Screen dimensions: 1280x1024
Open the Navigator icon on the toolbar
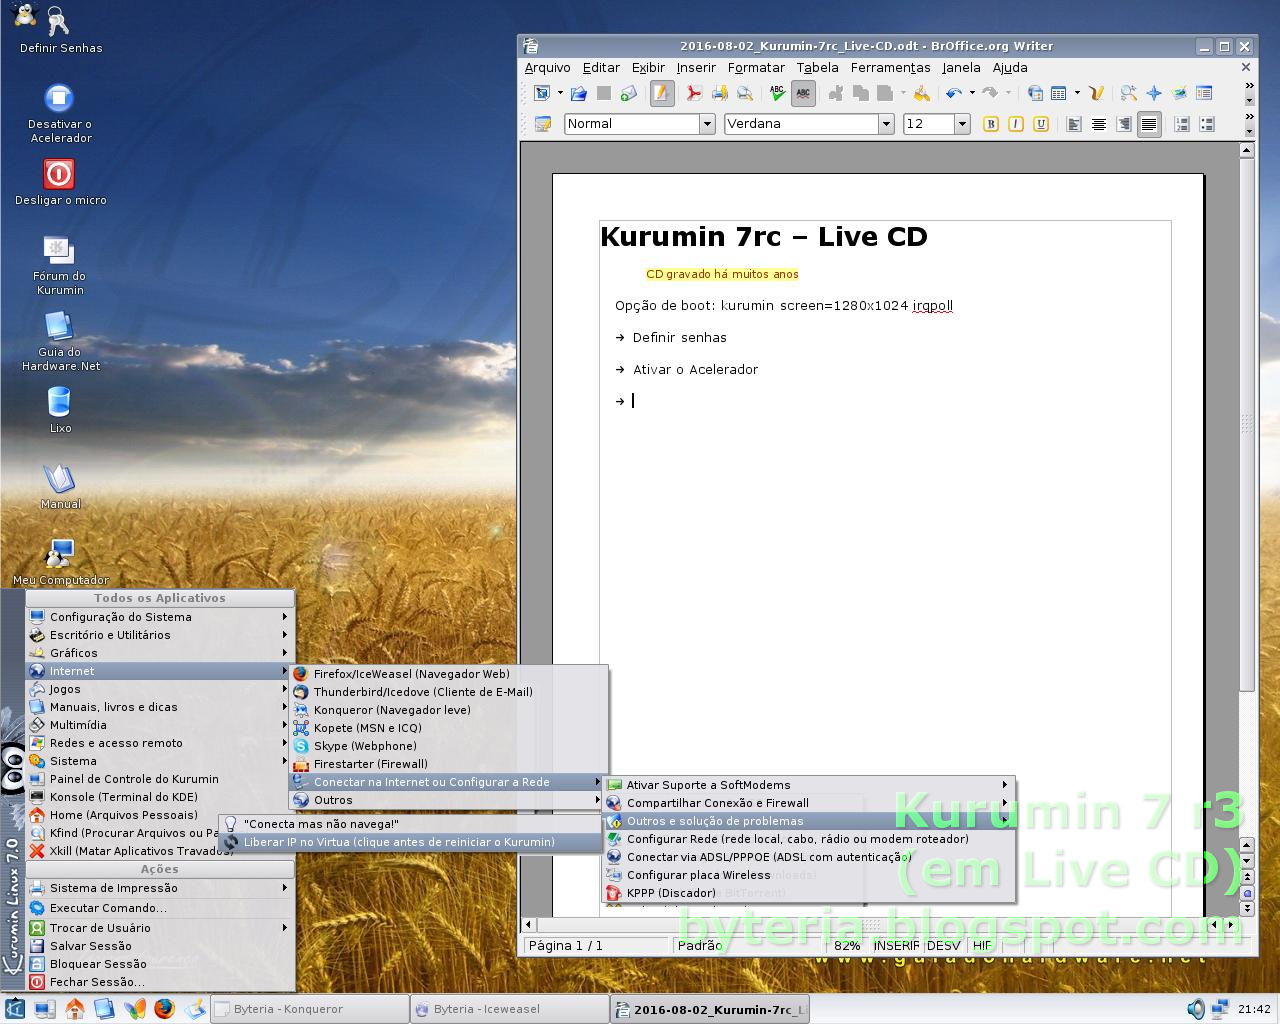click(x=1153, y=92)
